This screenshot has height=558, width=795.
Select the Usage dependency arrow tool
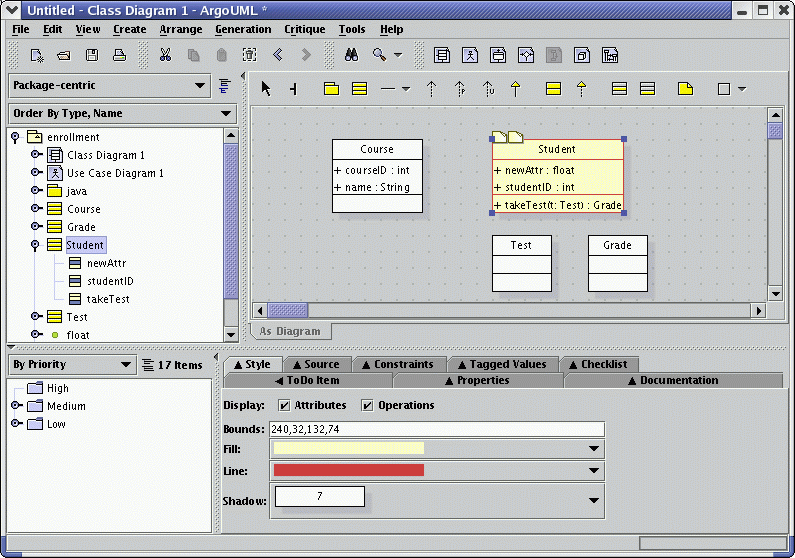[488, 89]
